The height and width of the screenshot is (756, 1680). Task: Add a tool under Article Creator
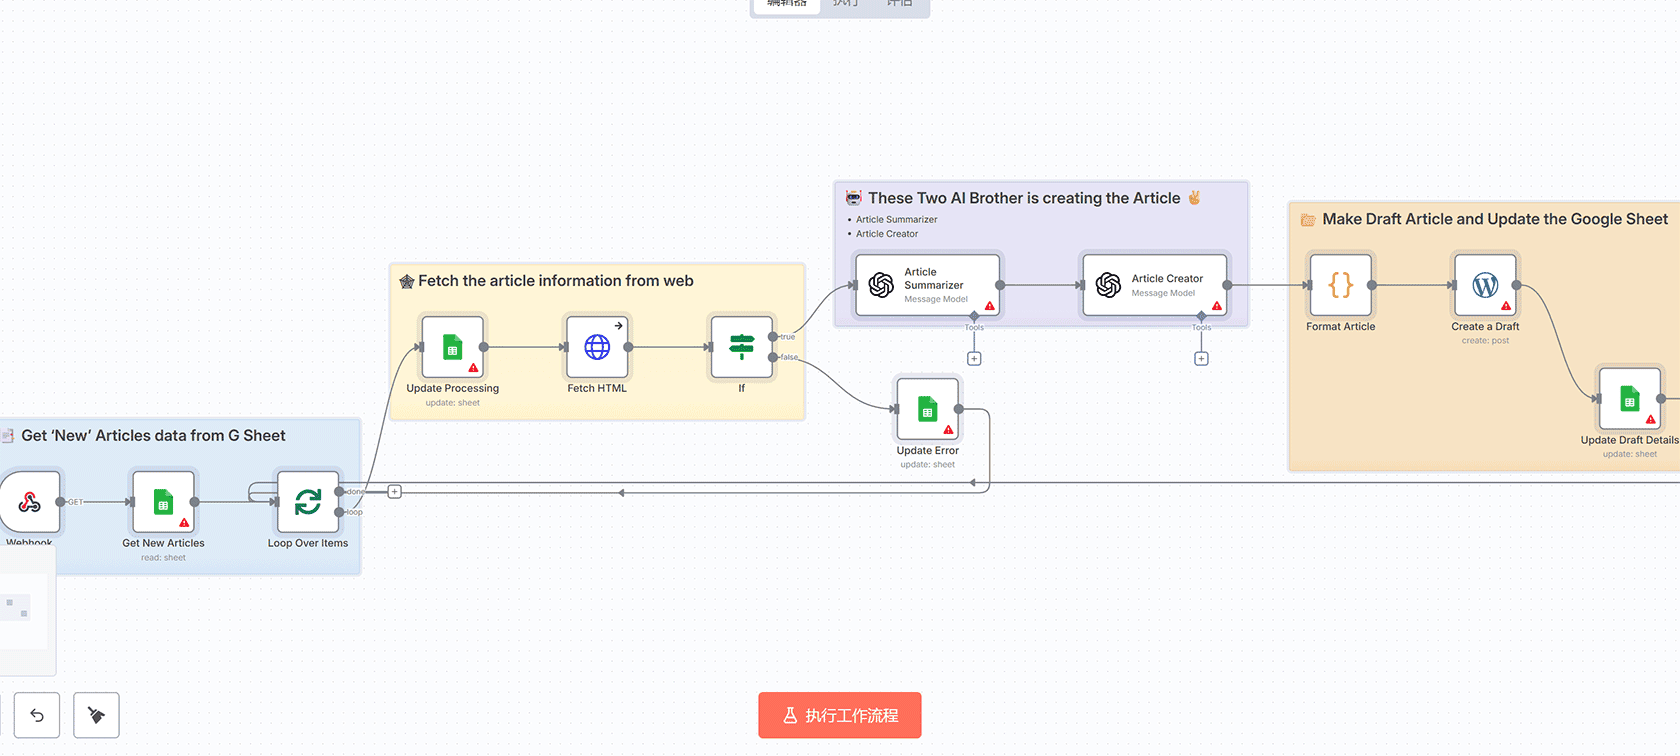tap(1201, 359)
